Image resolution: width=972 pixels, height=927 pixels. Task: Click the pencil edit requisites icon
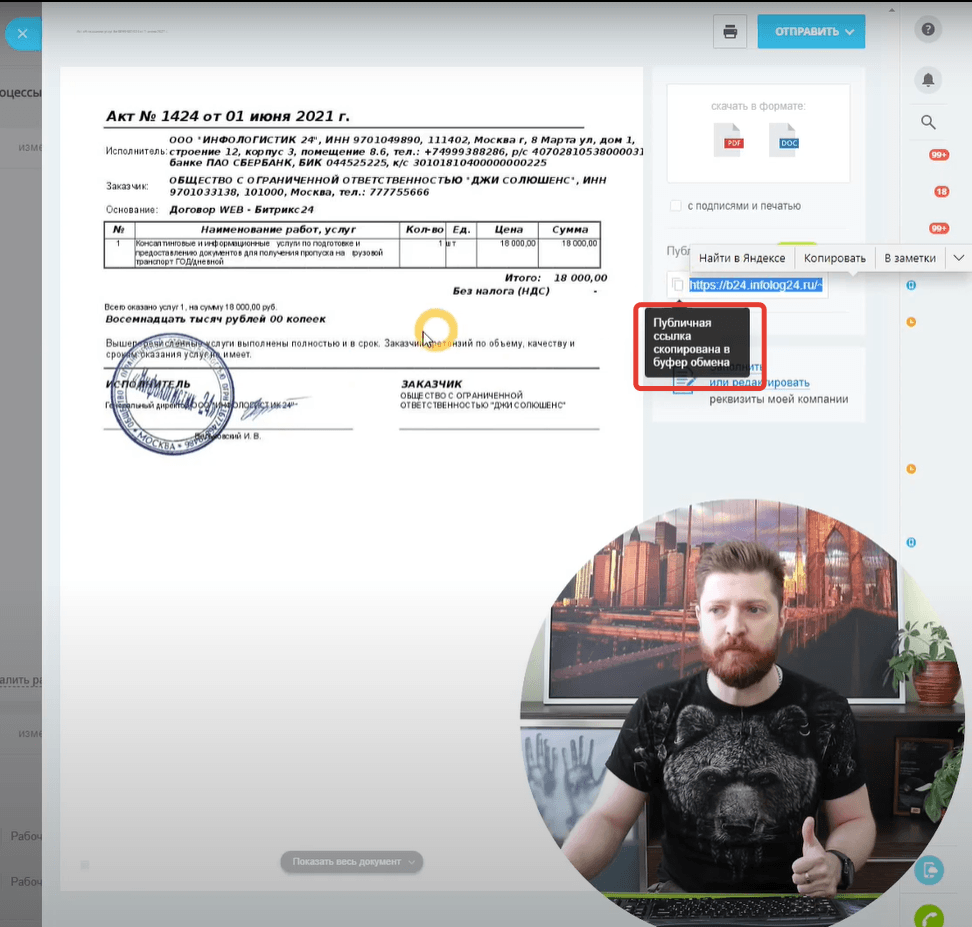[683, 383]
